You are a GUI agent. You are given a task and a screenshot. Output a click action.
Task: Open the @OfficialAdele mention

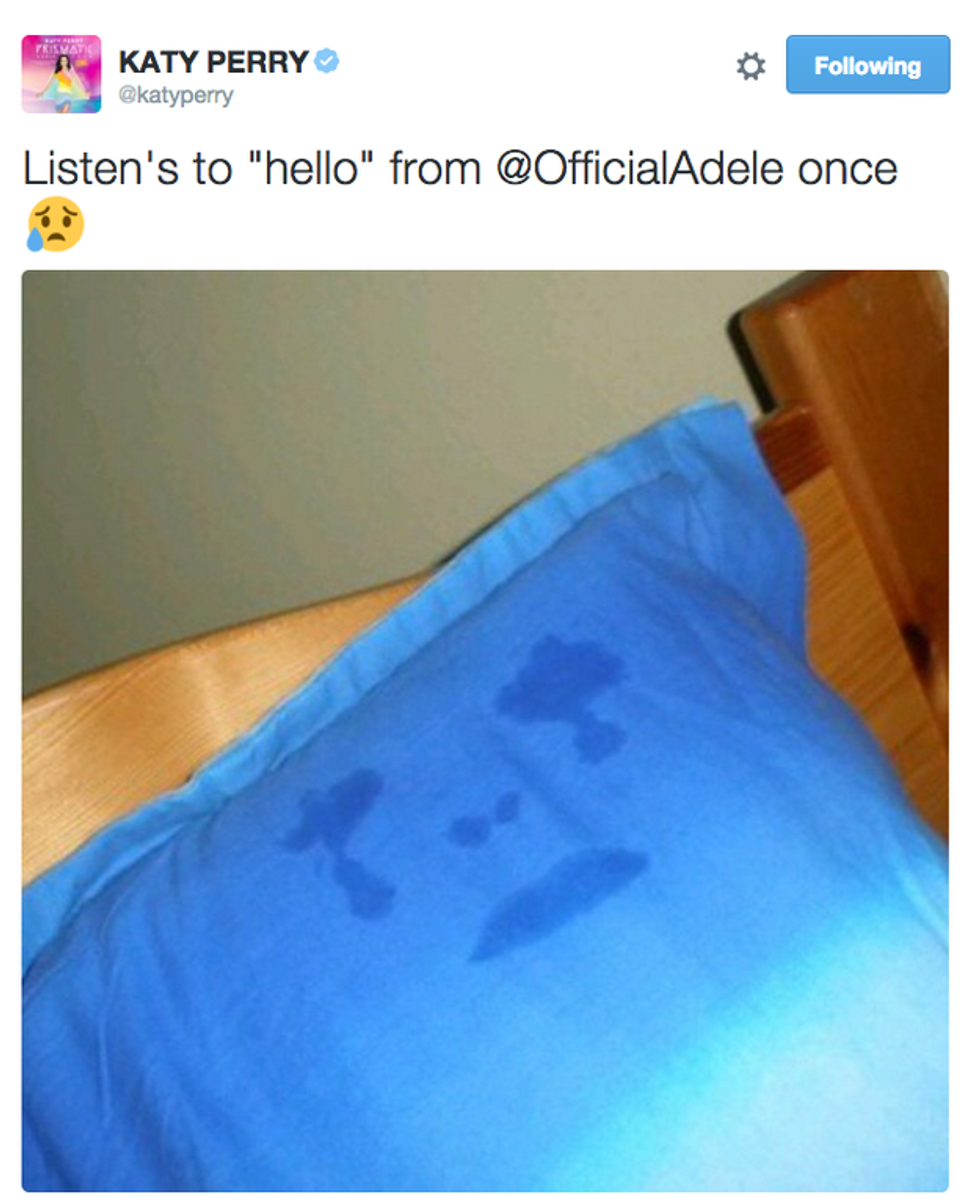pyautogui.click(x=639, y=169)
